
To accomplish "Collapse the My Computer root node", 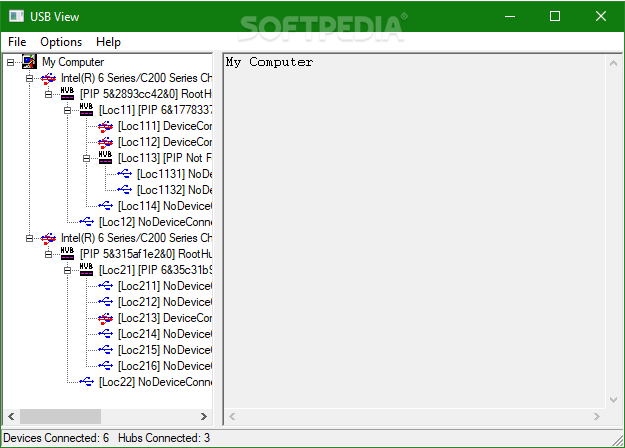I will (10, 63).
